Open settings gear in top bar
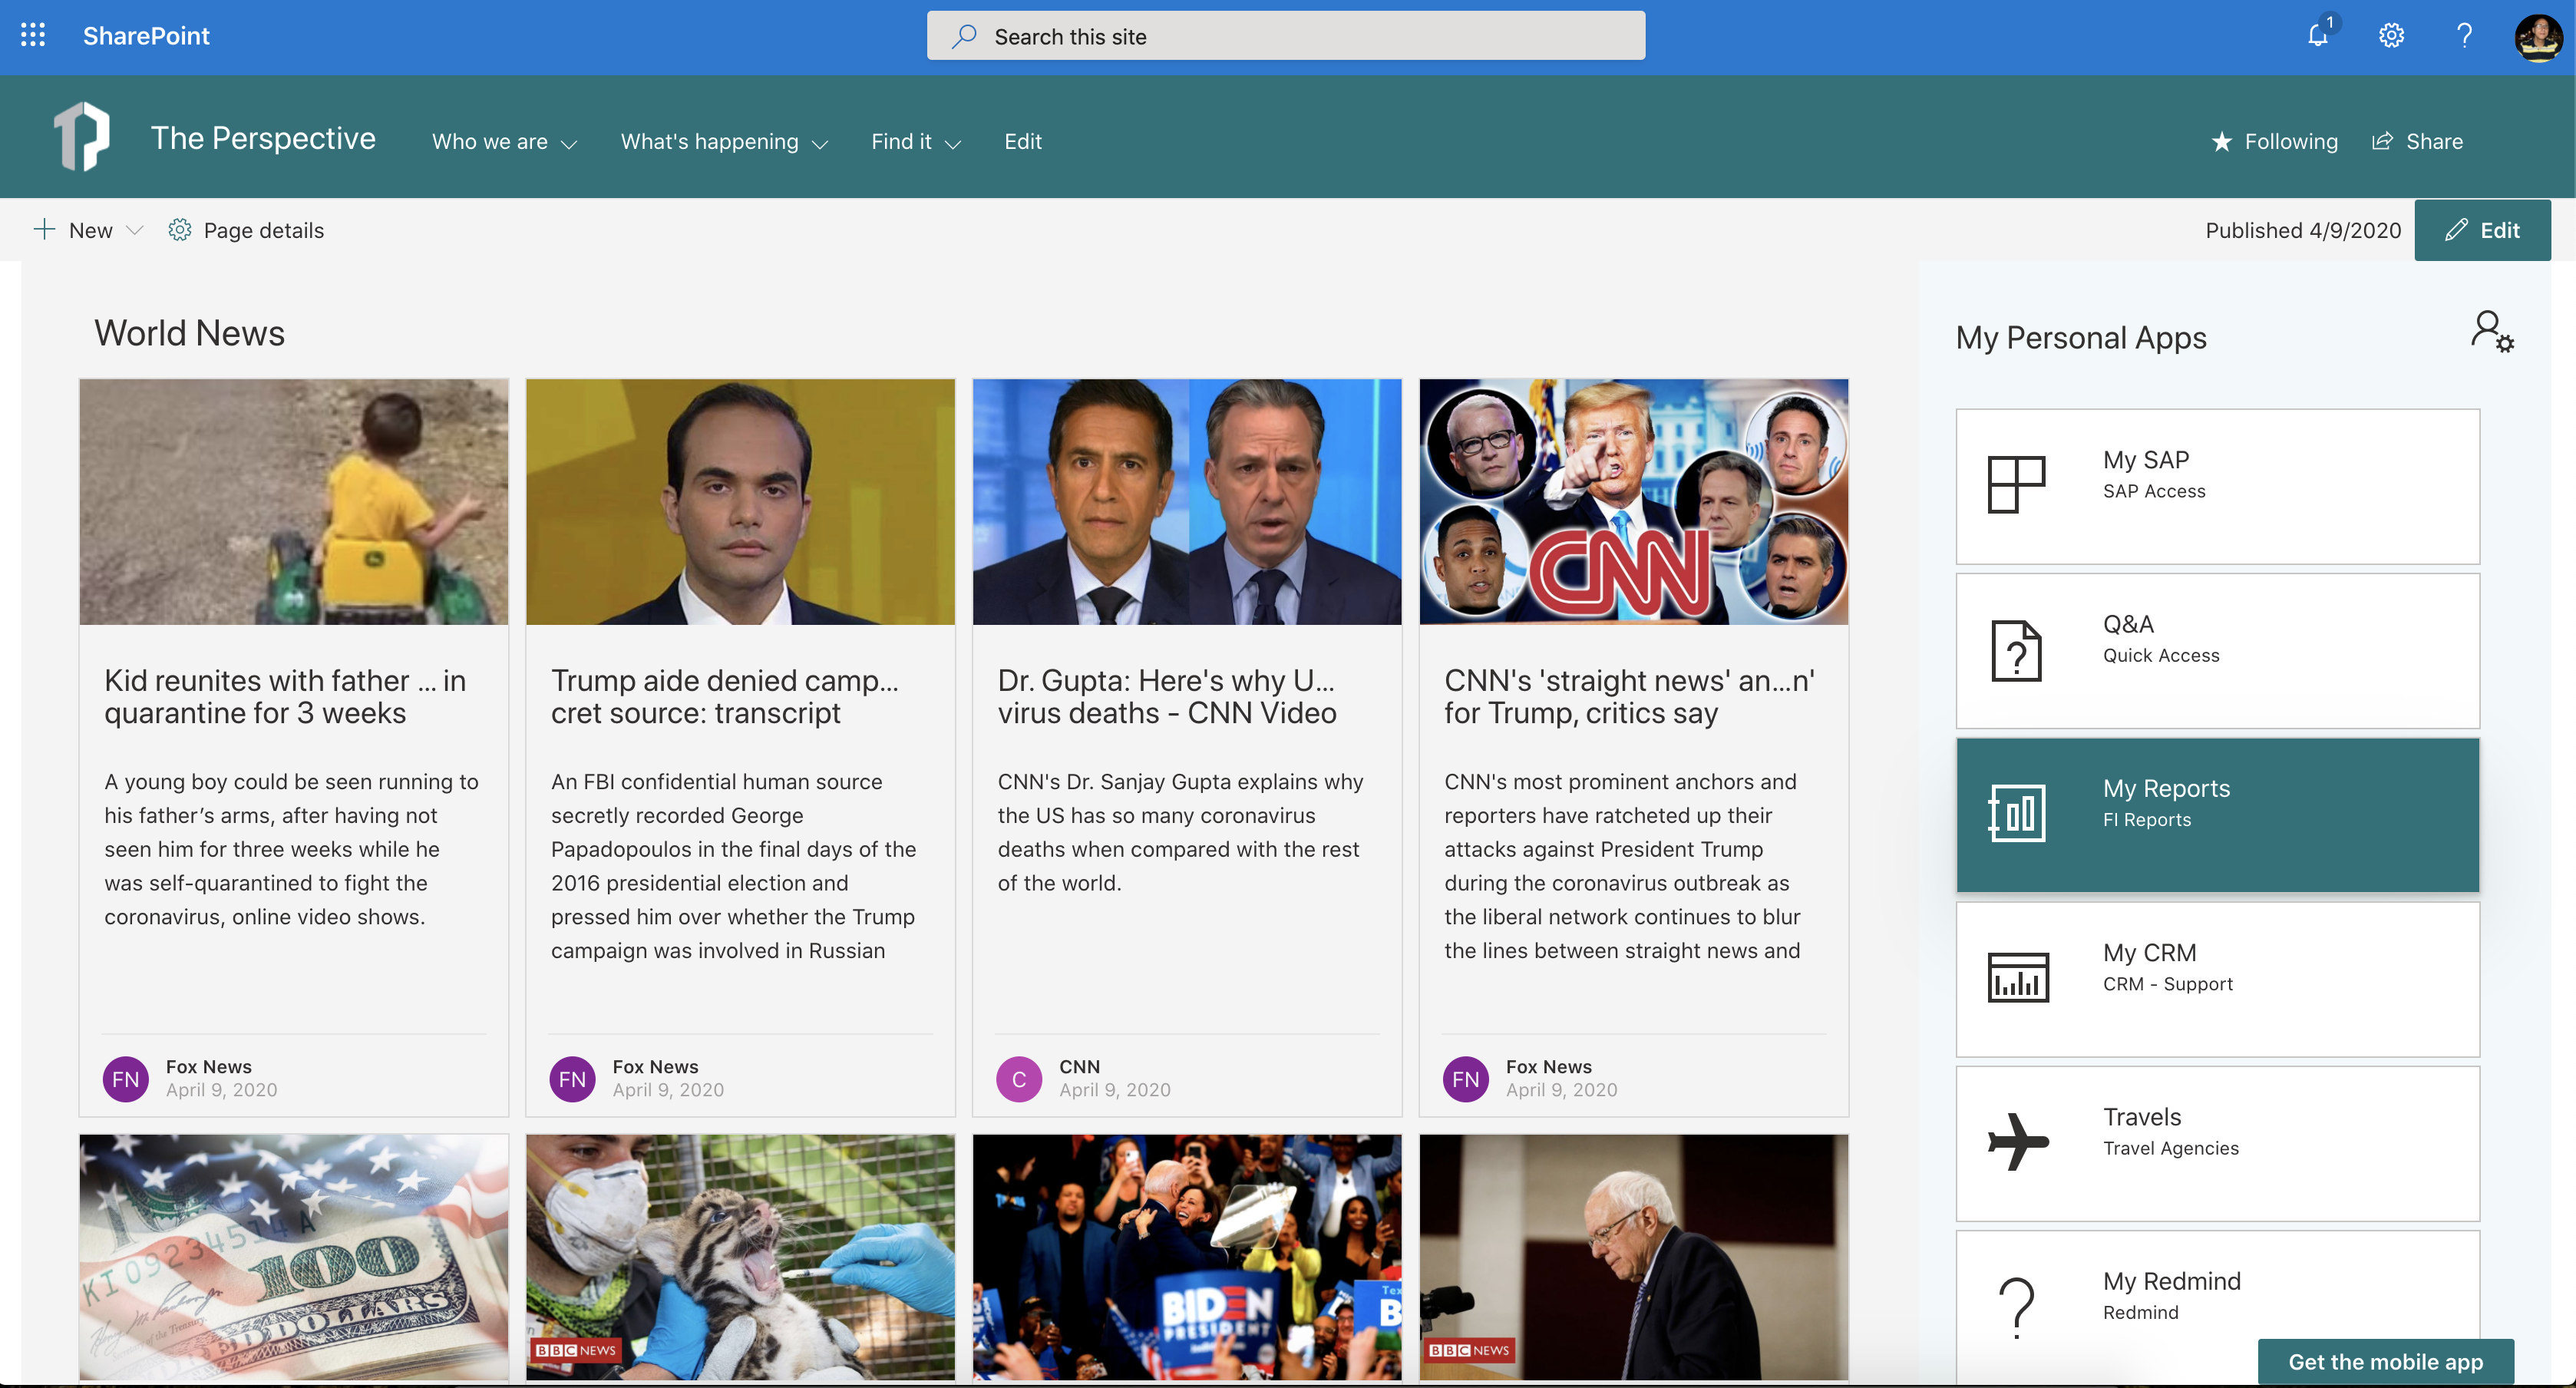 coord(2391,36)
